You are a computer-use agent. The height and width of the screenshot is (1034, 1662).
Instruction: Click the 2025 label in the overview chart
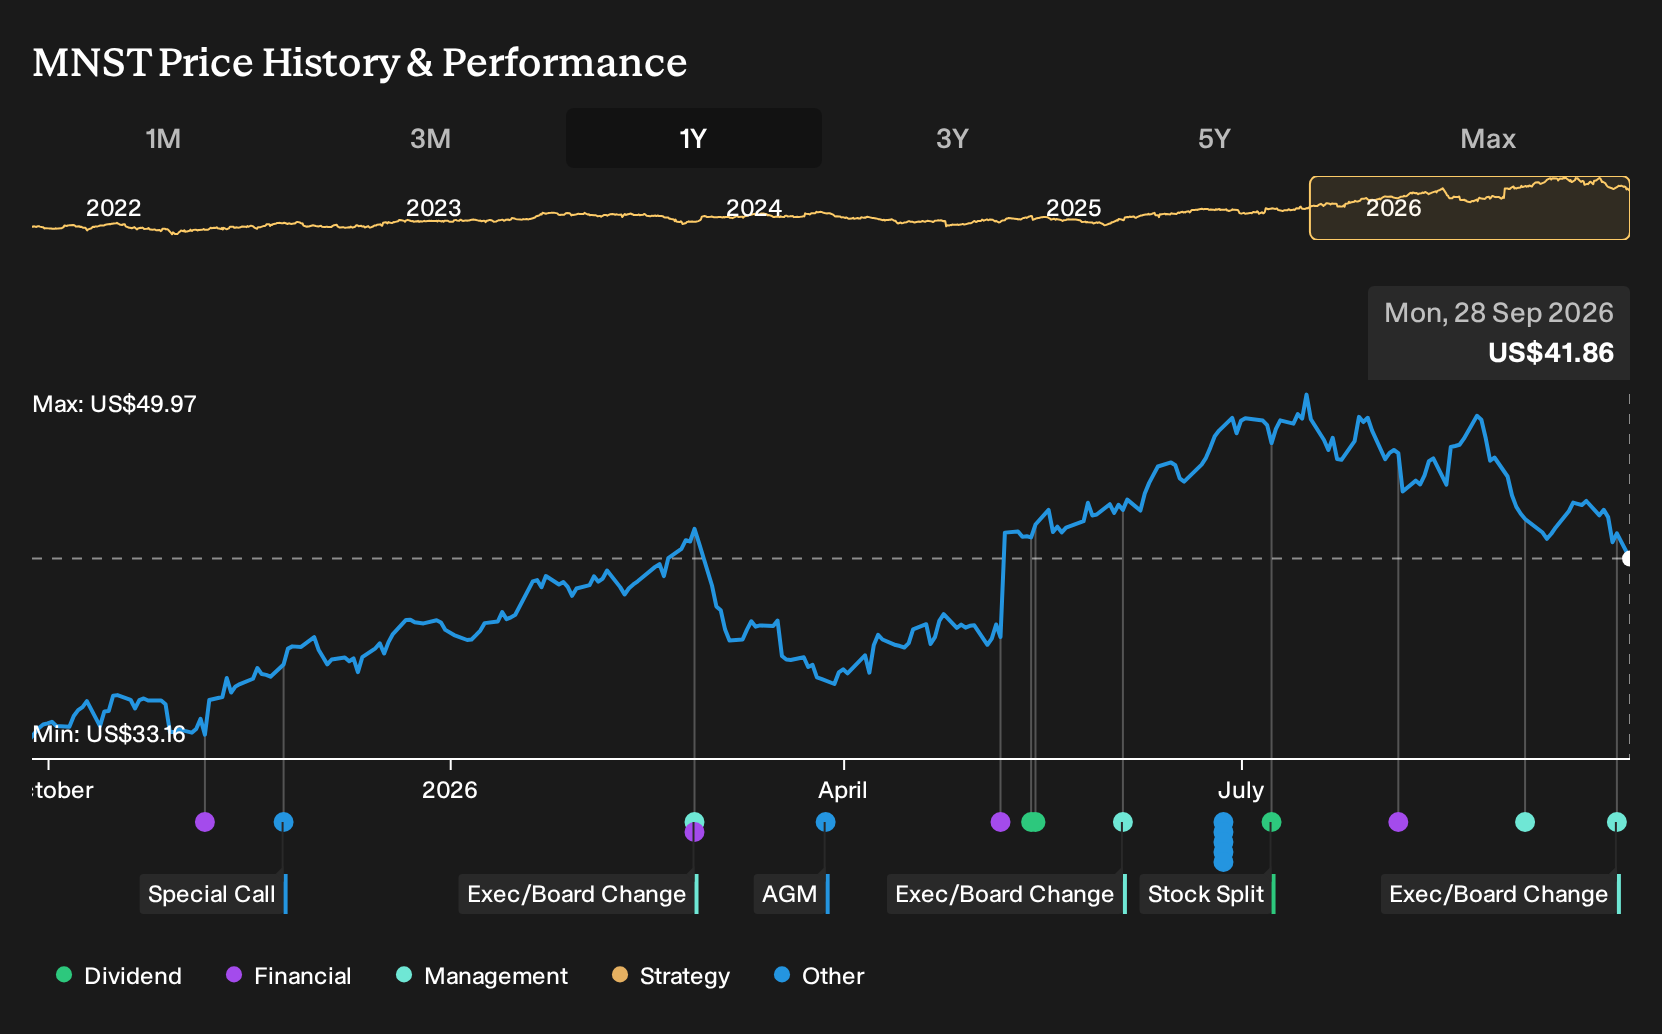click(x=1073, y=208)
